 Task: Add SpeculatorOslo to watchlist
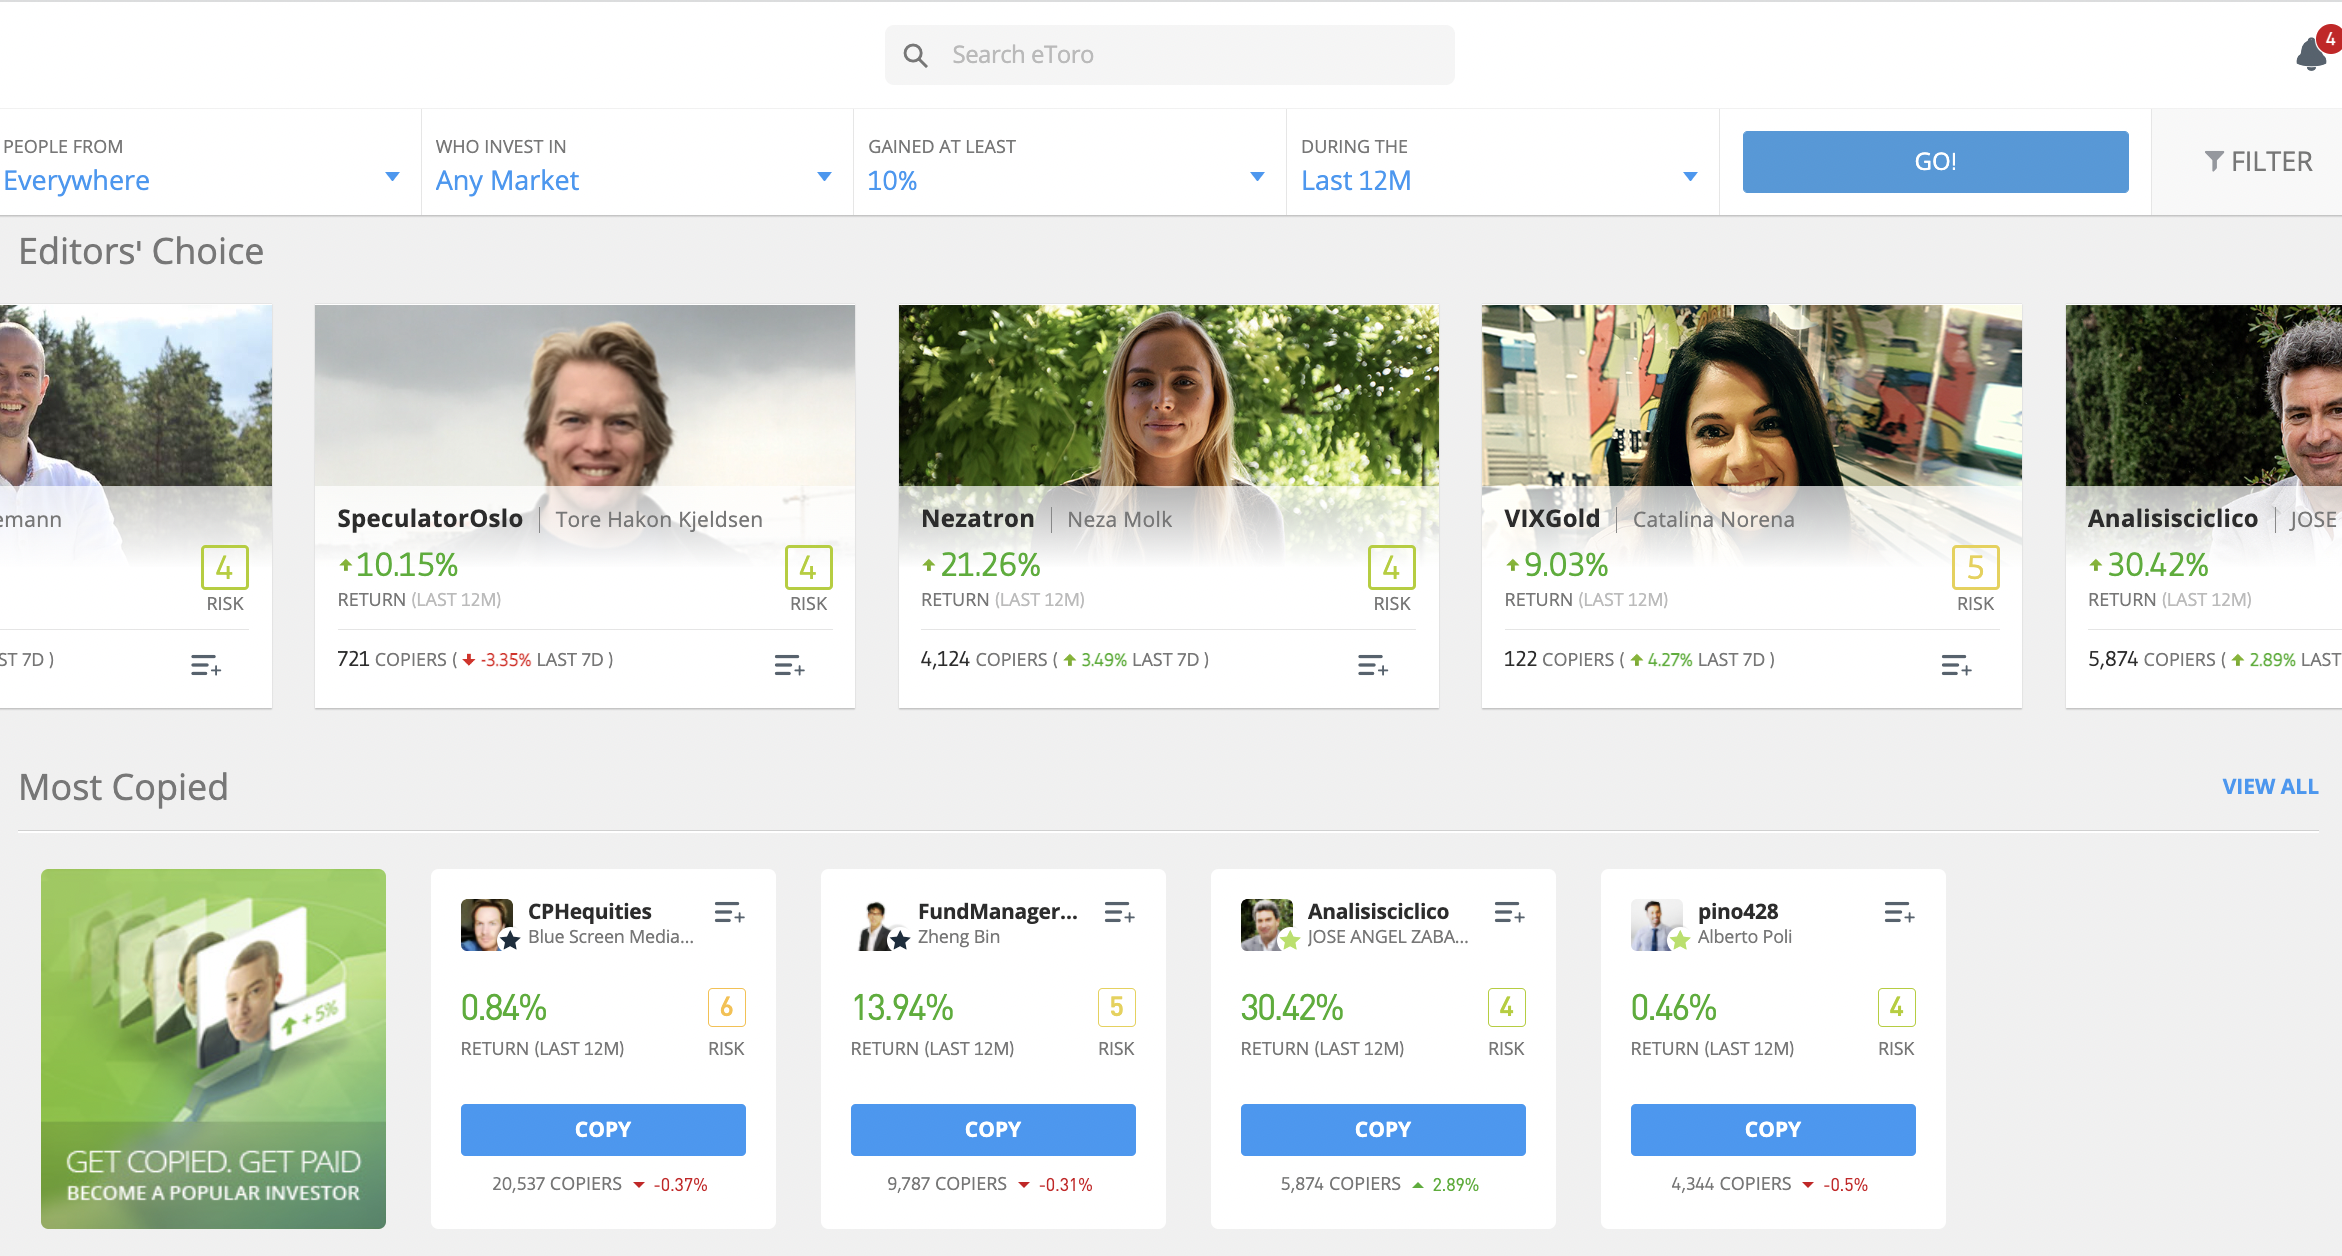pos(789,665)
